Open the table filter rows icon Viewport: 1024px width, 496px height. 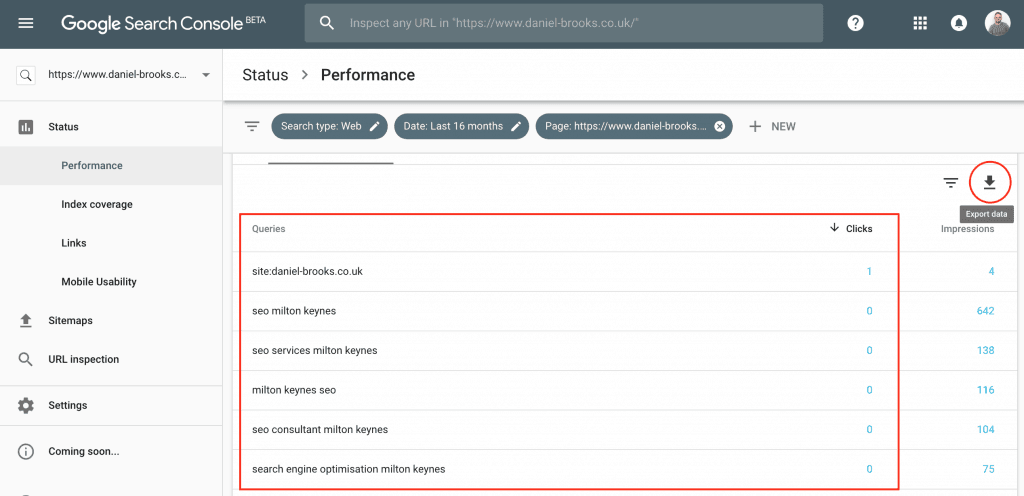[x=950, y=183]
